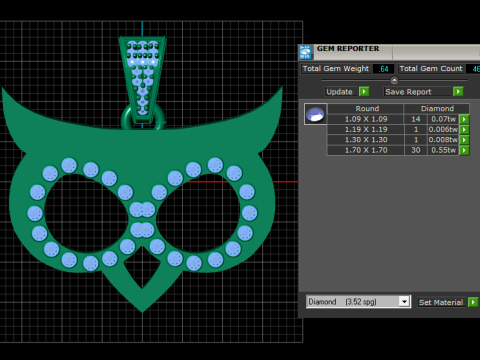Collapse panel with the small up-arrow handle
Viewport: 480px width, 360px height.
coord(394,80)
